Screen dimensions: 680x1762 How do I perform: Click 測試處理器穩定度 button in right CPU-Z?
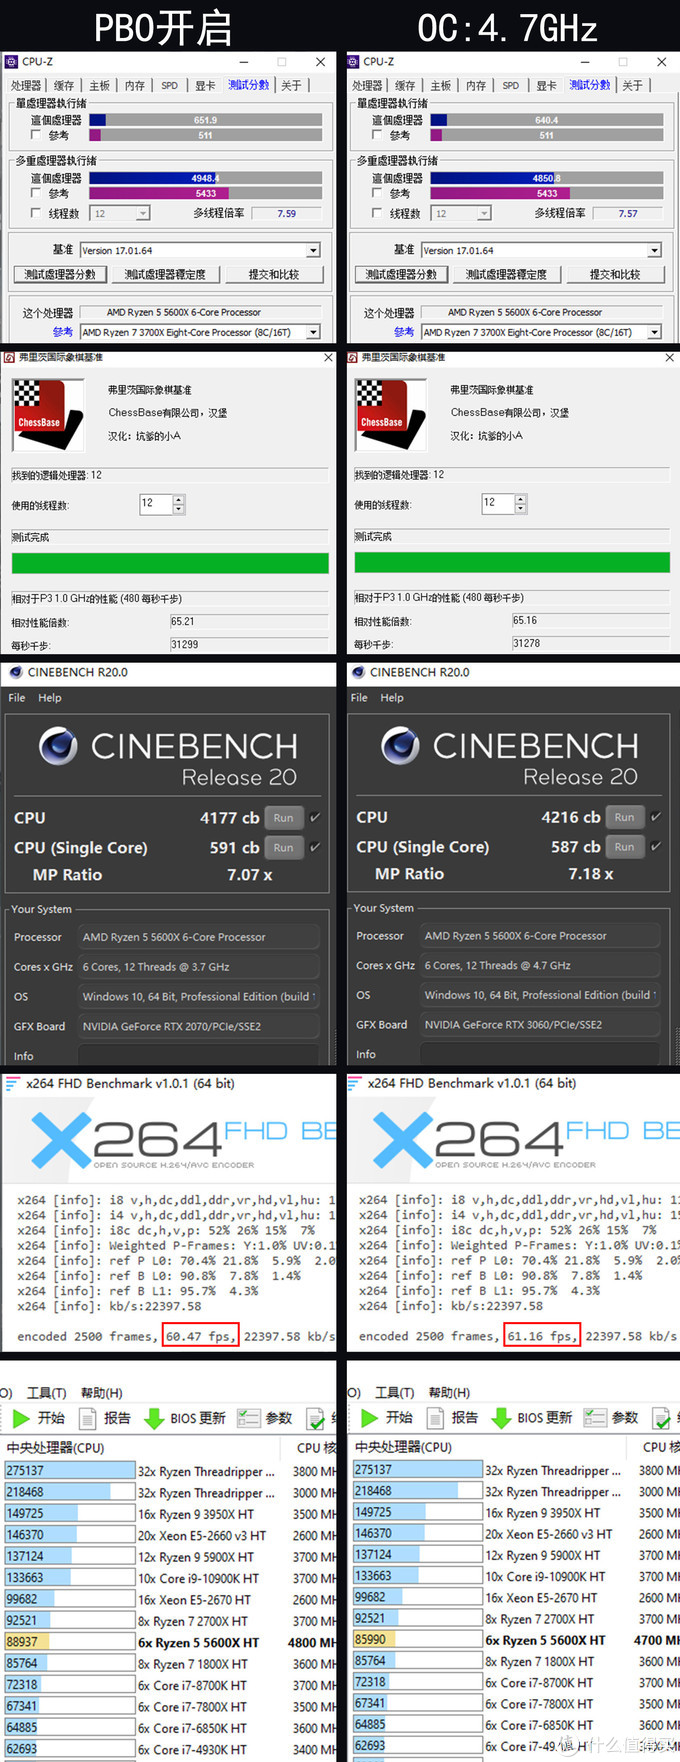point(506,274)
